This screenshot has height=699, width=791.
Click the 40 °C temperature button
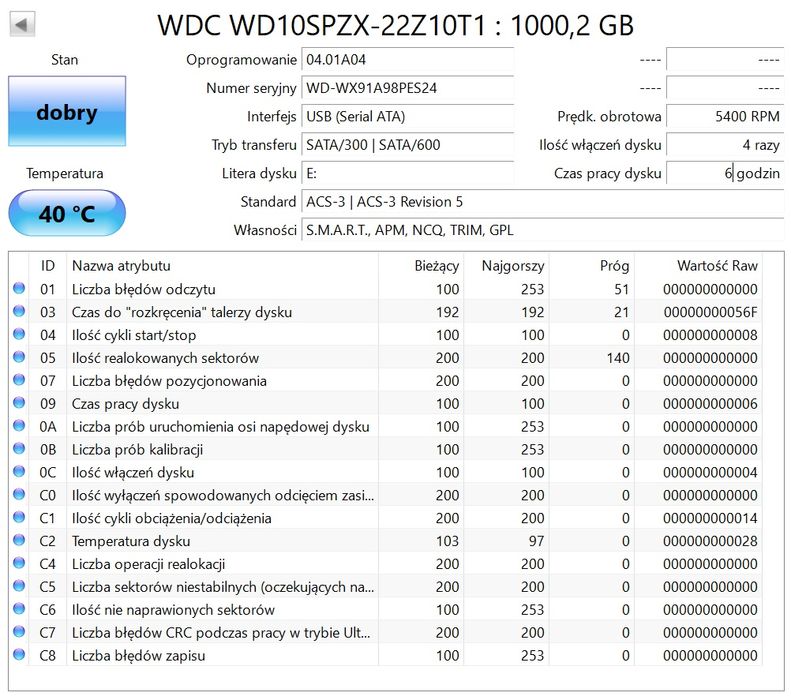tap(67, 213)
